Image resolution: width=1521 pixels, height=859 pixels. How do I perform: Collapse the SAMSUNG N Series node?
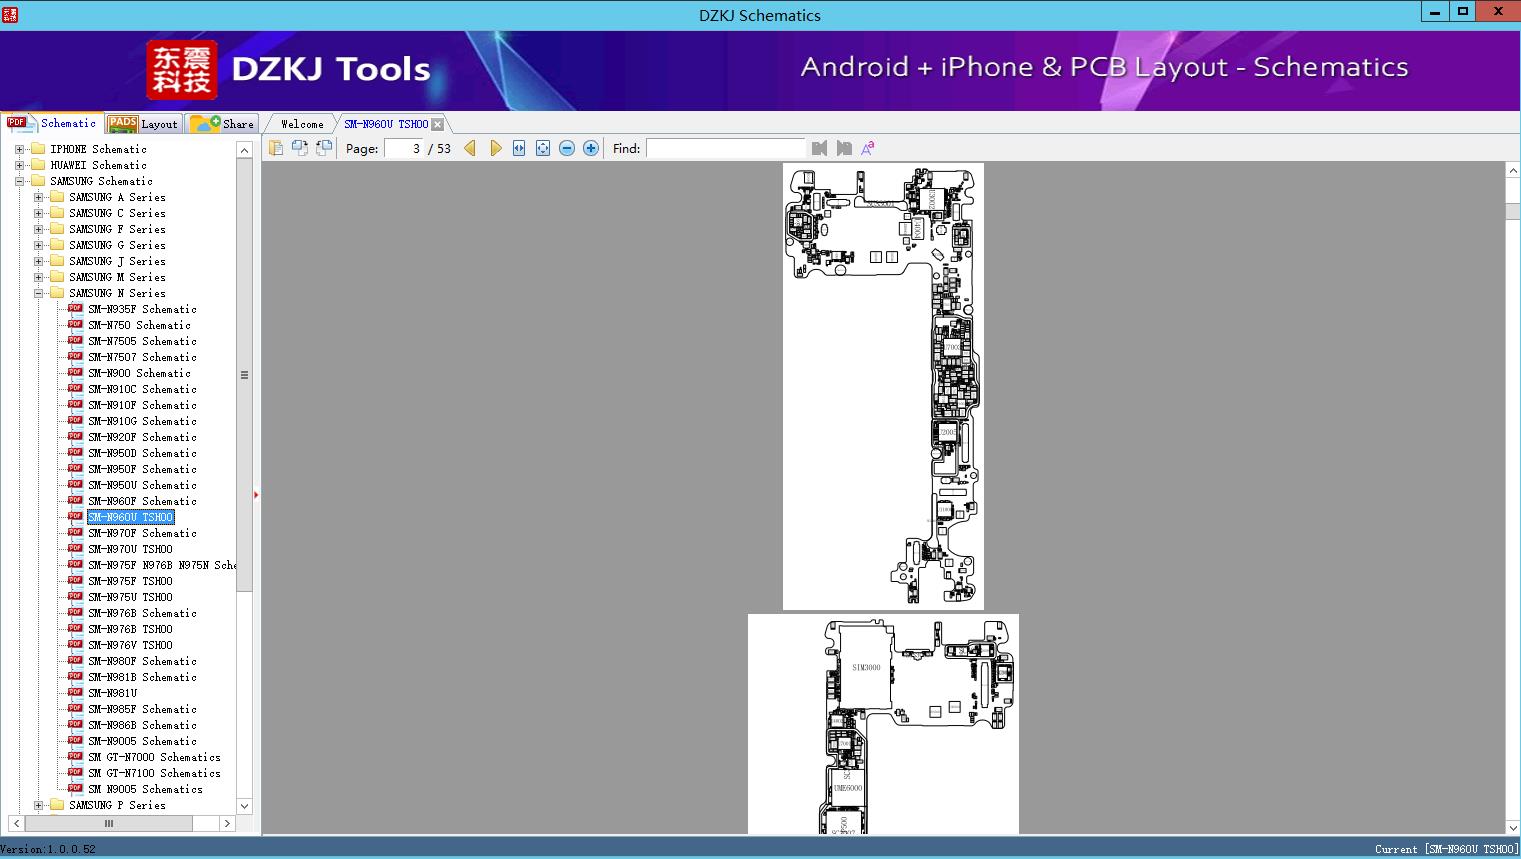pyautogui.click(x=38, y=293)
